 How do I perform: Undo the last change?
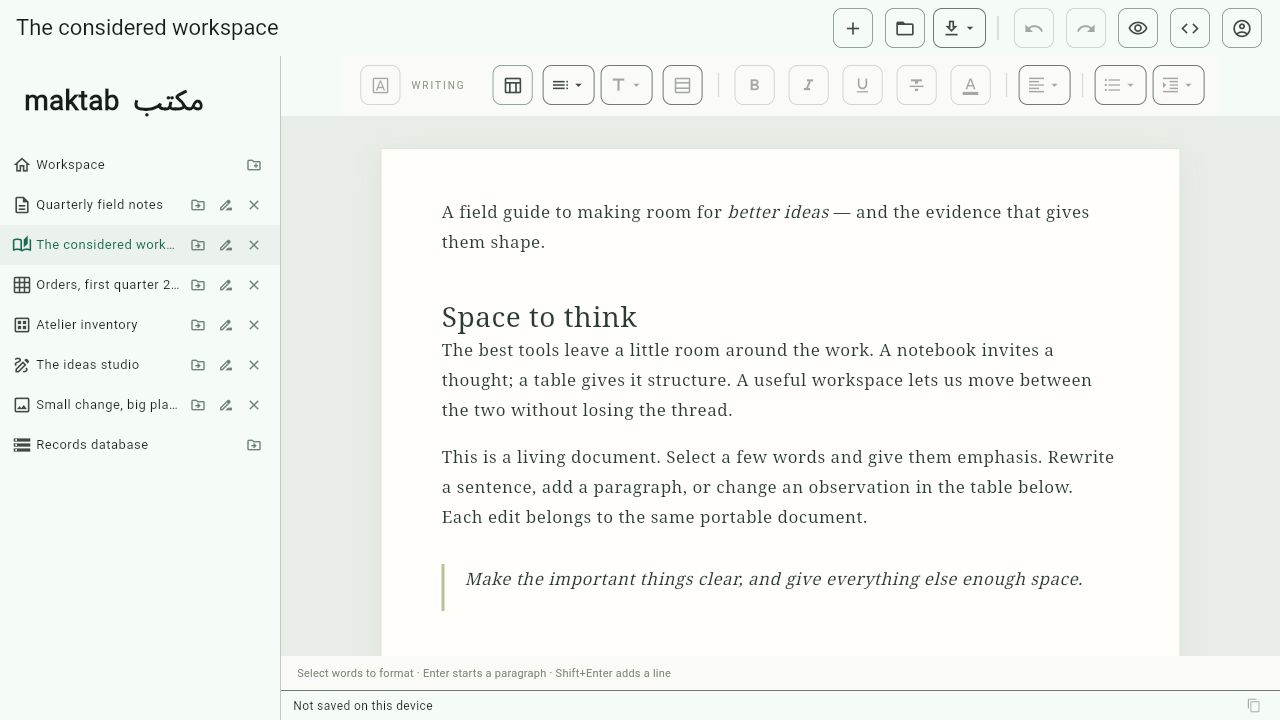[1034, 28]
